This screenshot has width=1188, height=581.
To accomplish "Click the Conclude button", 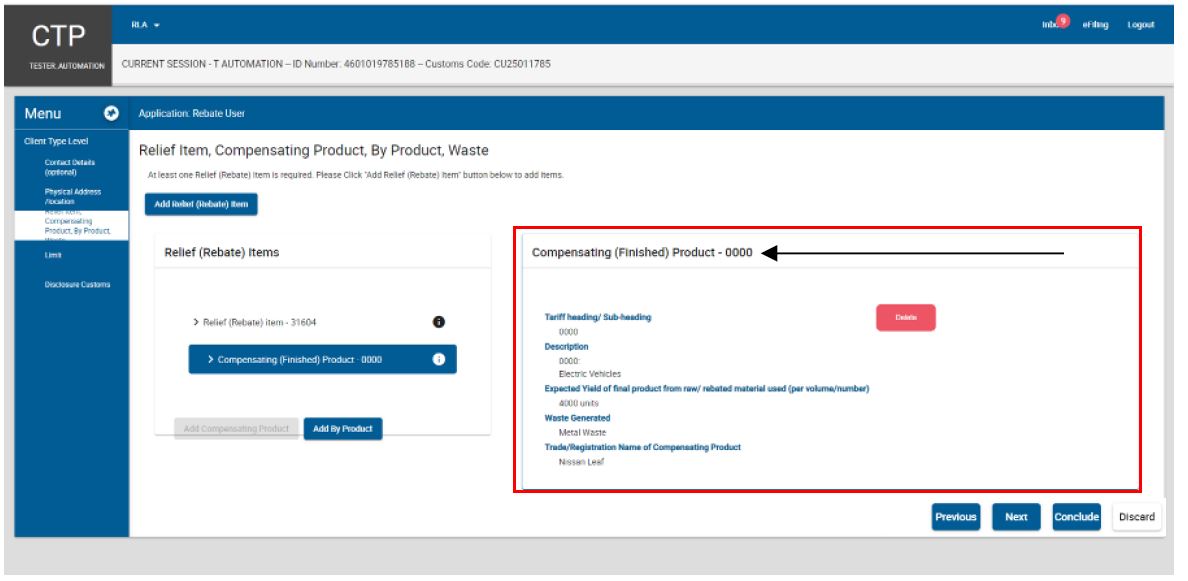I will pos(1076,517).
